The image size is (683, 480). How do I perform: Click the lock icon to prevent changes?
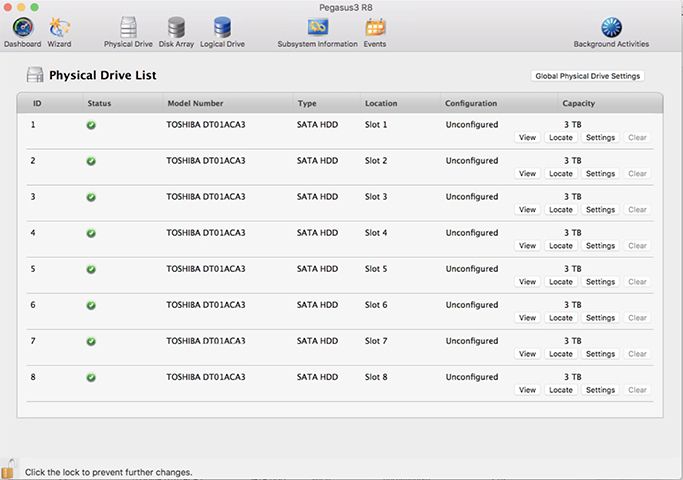9,469
